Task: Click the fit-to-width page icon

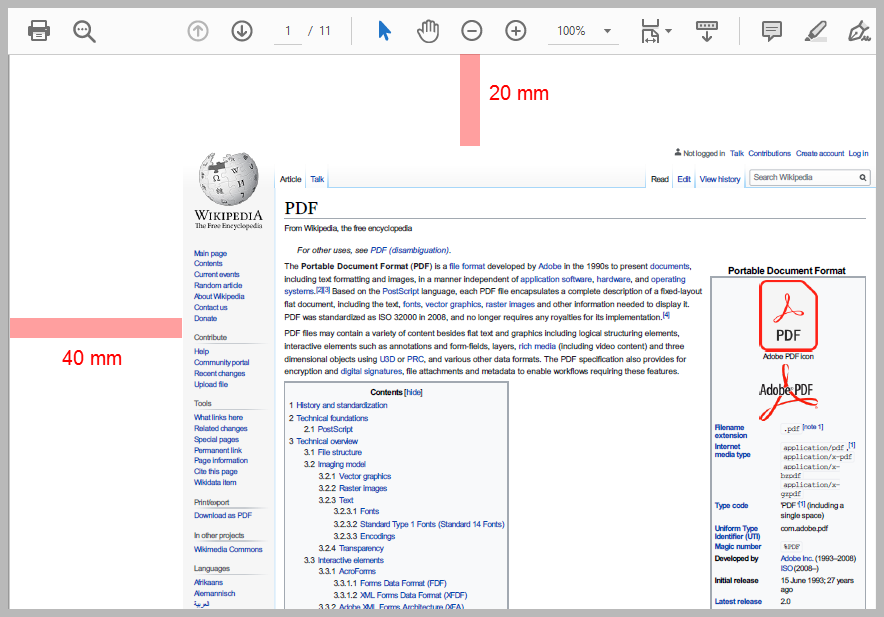Action: coord(650,31)
